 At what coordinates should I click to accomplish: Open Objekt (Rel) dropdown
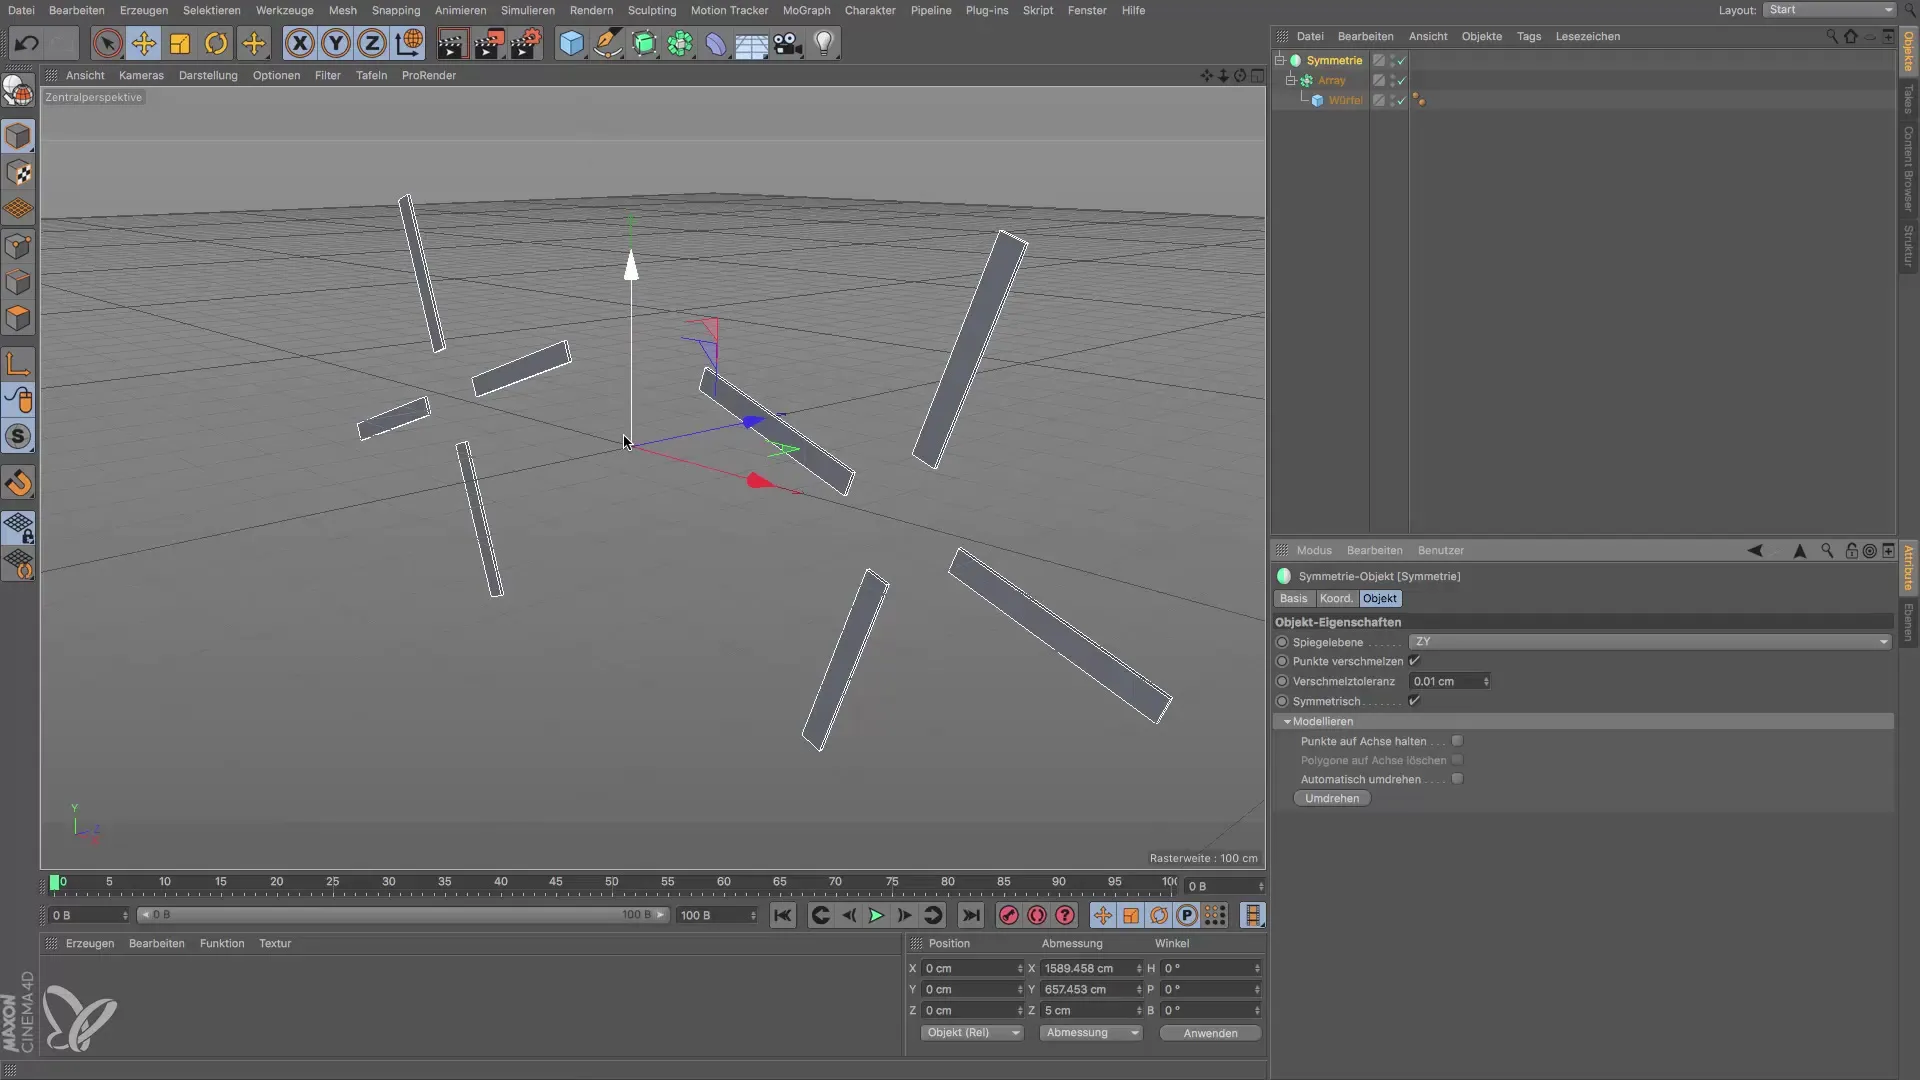click(971, 1033)
